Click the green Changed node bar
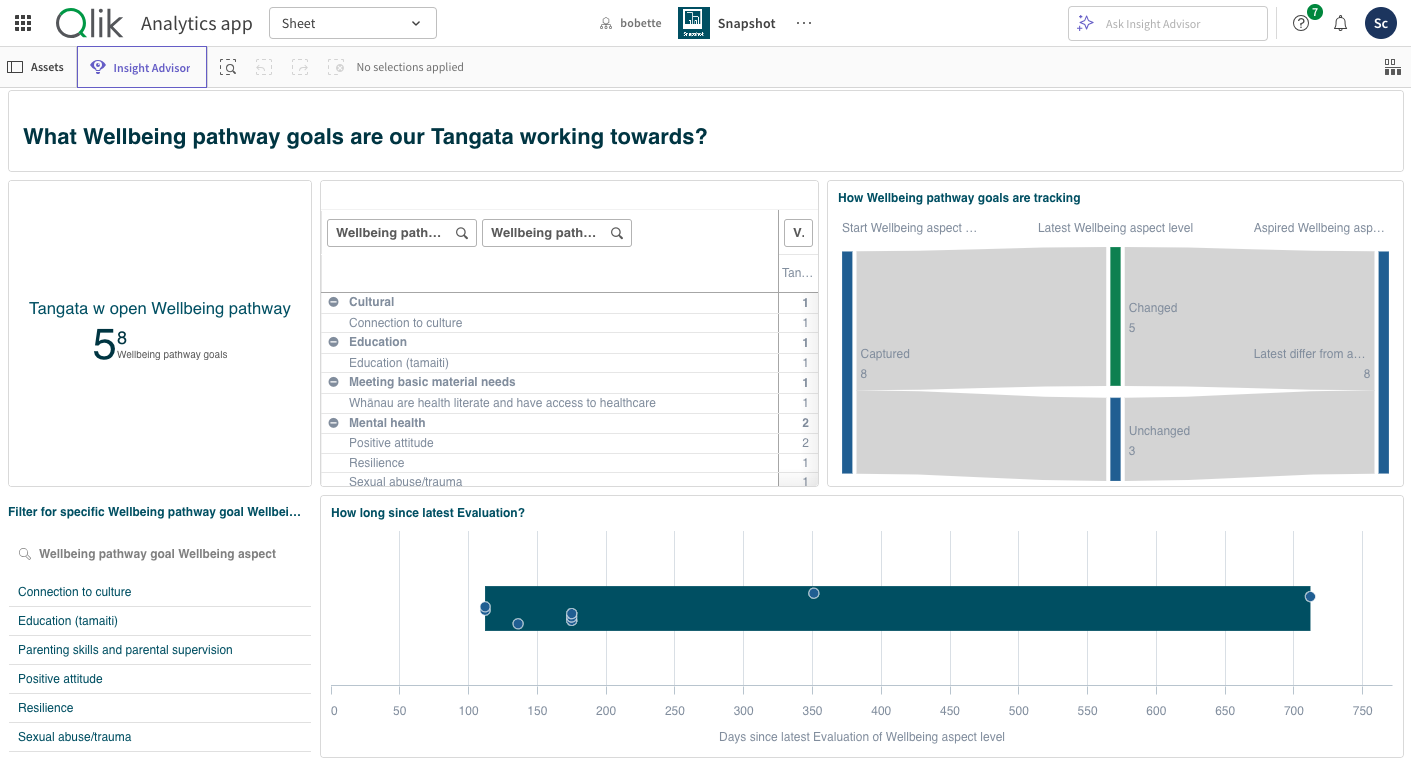 (1115, 317)
